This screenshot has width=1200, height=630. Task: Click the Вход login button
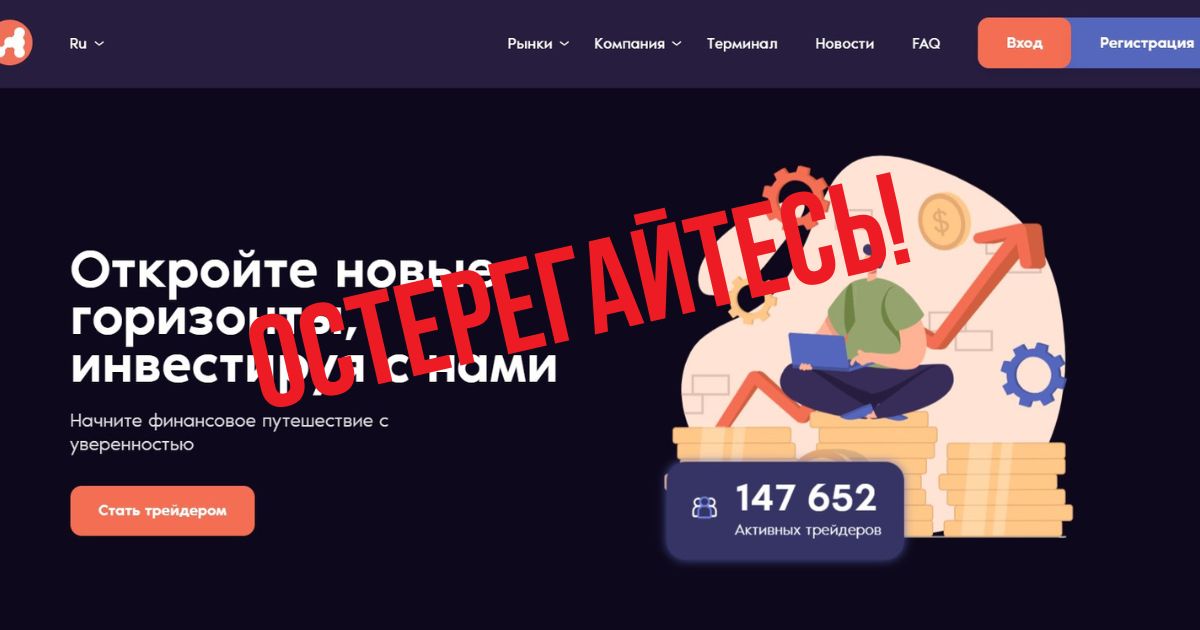tap(1024, 43)
